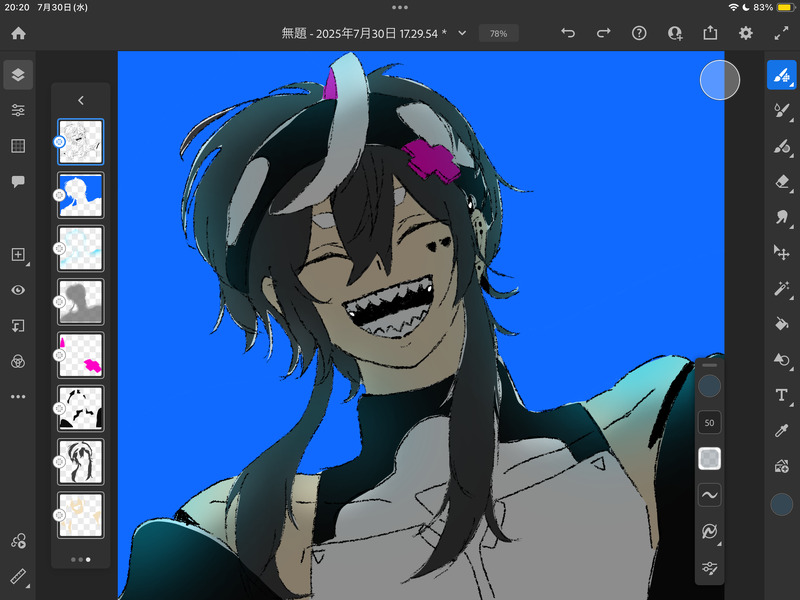Select the Move transform tool

pyautogui.click(x=782, y=252)
